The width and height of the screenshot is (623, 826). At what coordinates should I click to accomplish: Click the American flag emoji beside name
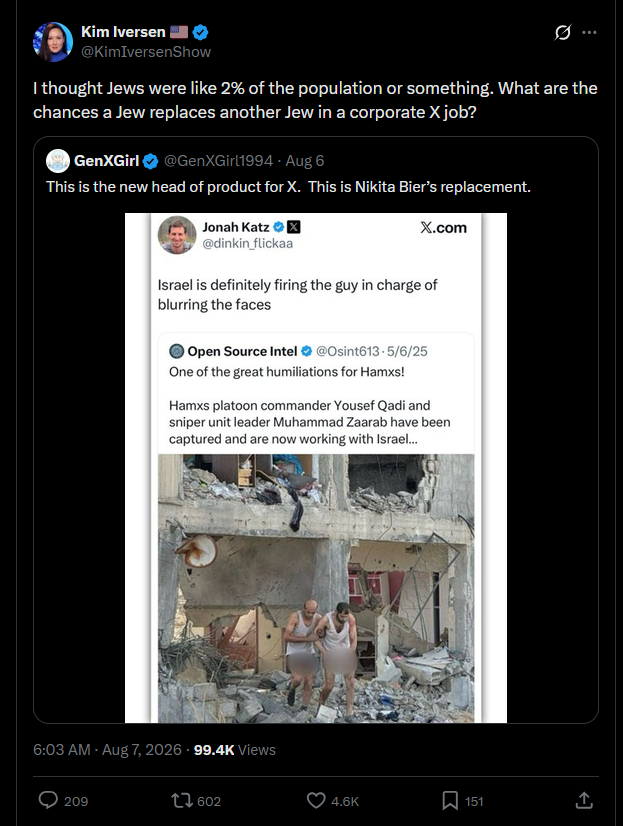pos(179,32)
